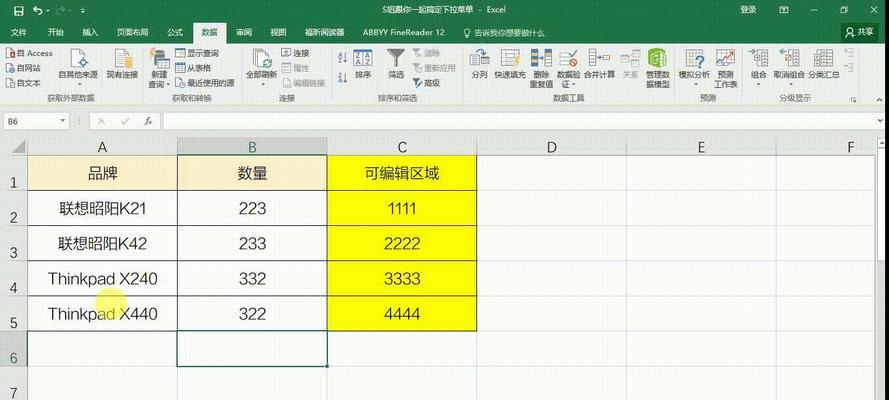Toggle the Filter (筛选) funnel
This screenshot has height=400, width=889.
[396, 64]
